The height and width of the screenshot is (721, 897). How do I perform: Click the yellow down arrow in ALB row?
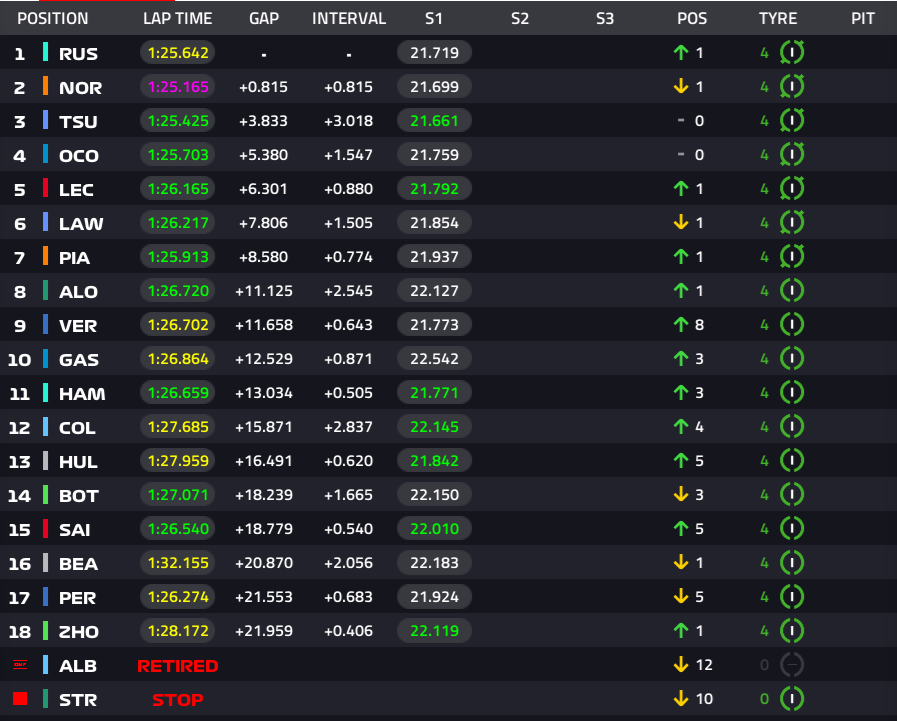[x=681, y=664]
